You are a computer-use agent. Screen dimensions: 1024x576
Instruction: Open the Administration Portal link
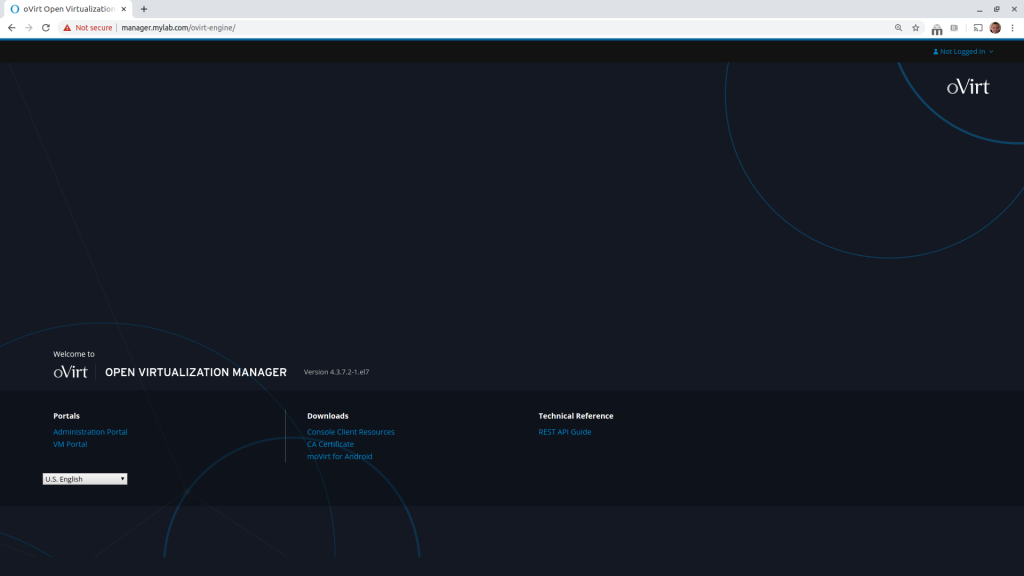[x=90, y=432]
